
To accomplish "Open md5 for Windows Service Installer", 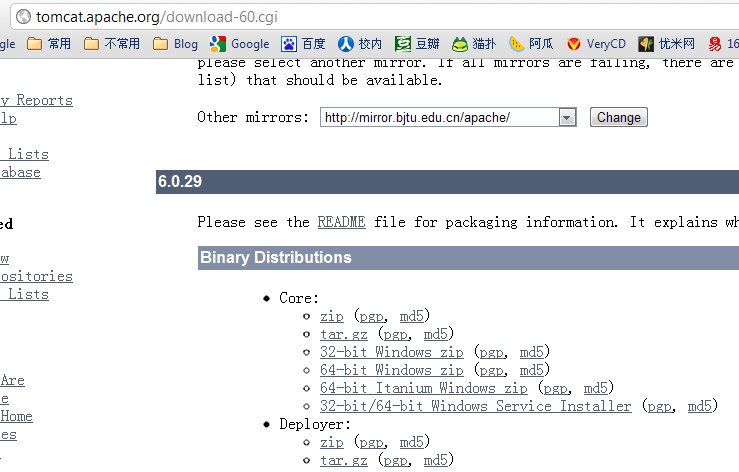I will pos(699,406).
